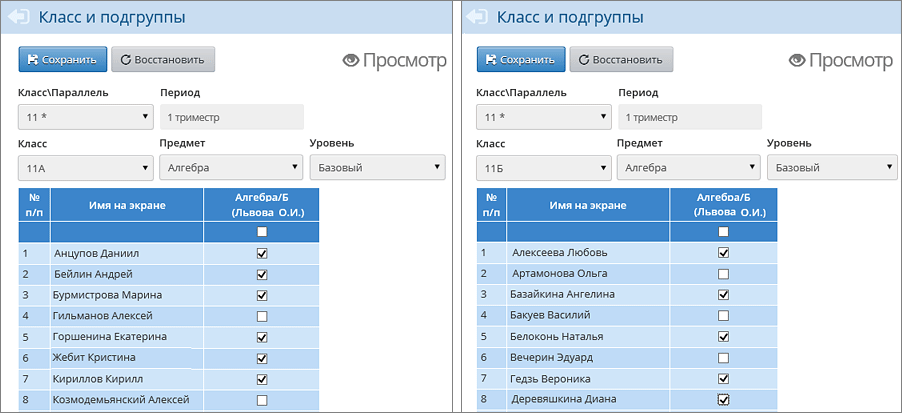Open Класс\Параллель dropdown in the left panel
The image size is (902, 413).
click(x=86, y=117)
